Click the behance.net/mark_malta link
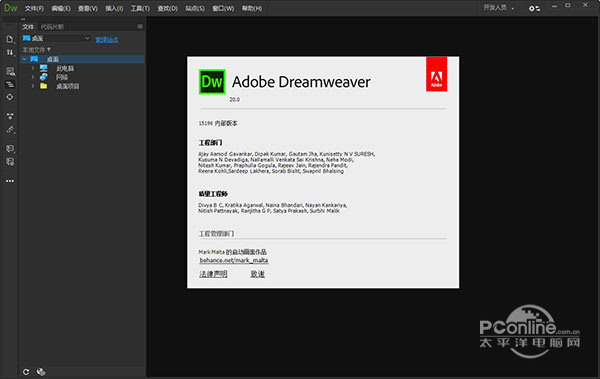 [x=234, y=260]
